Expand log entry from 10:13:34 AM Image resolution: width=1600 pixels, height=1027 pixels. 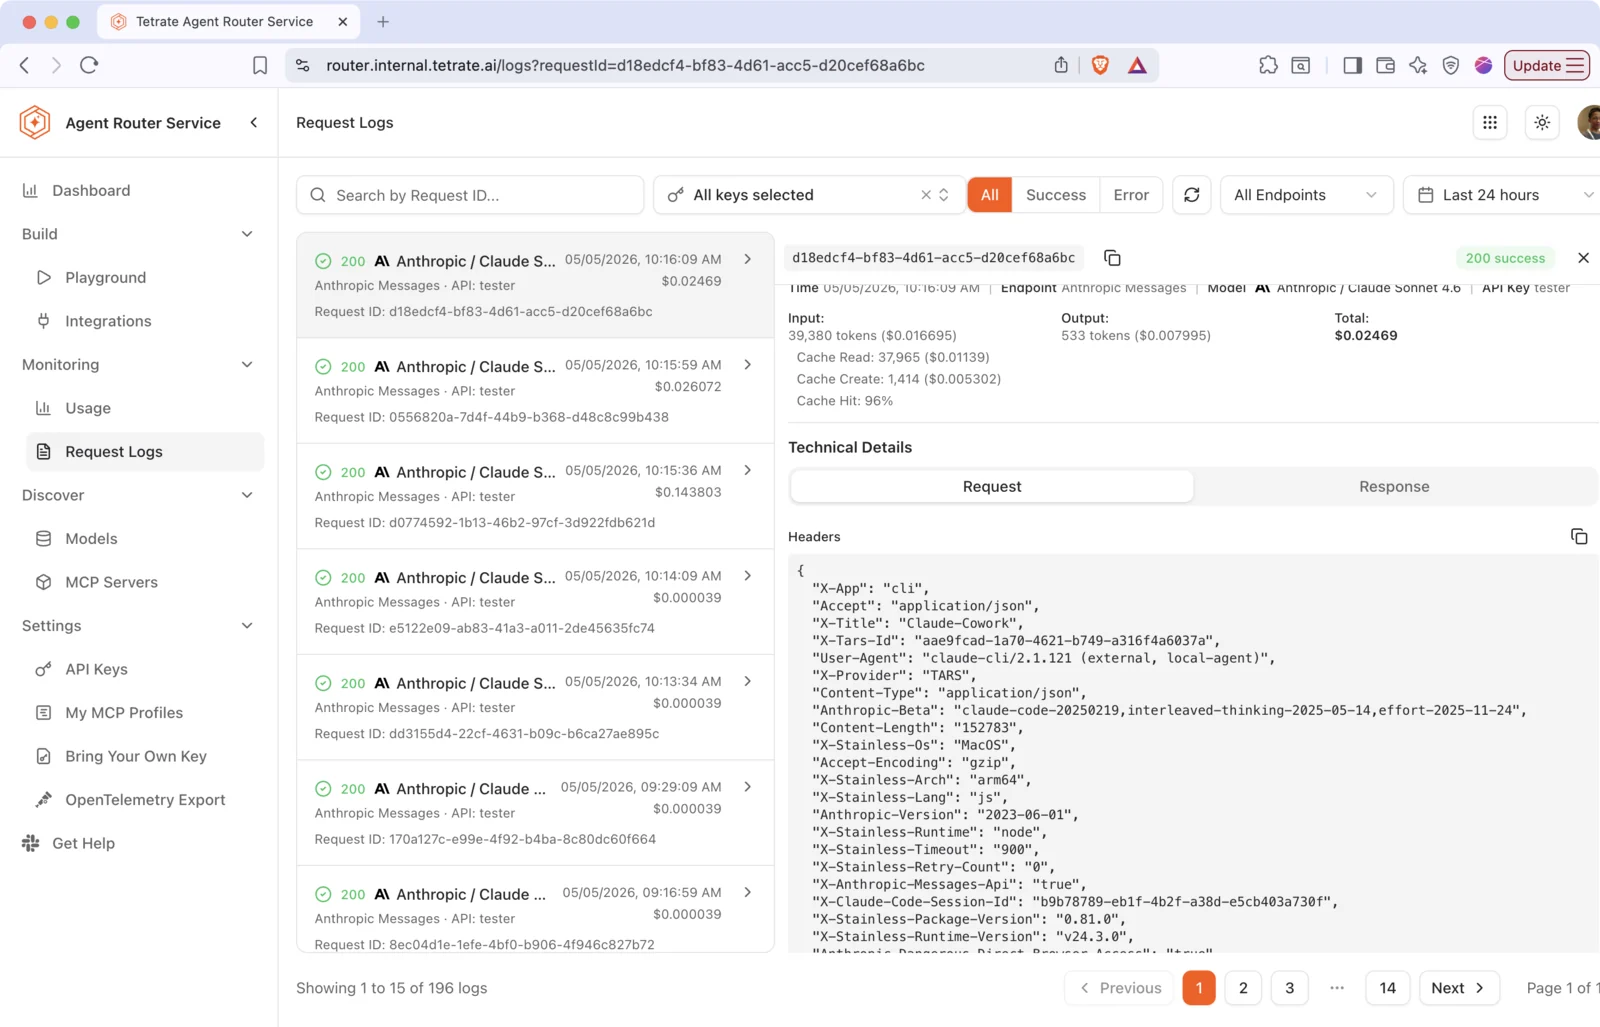coord(747,681)
